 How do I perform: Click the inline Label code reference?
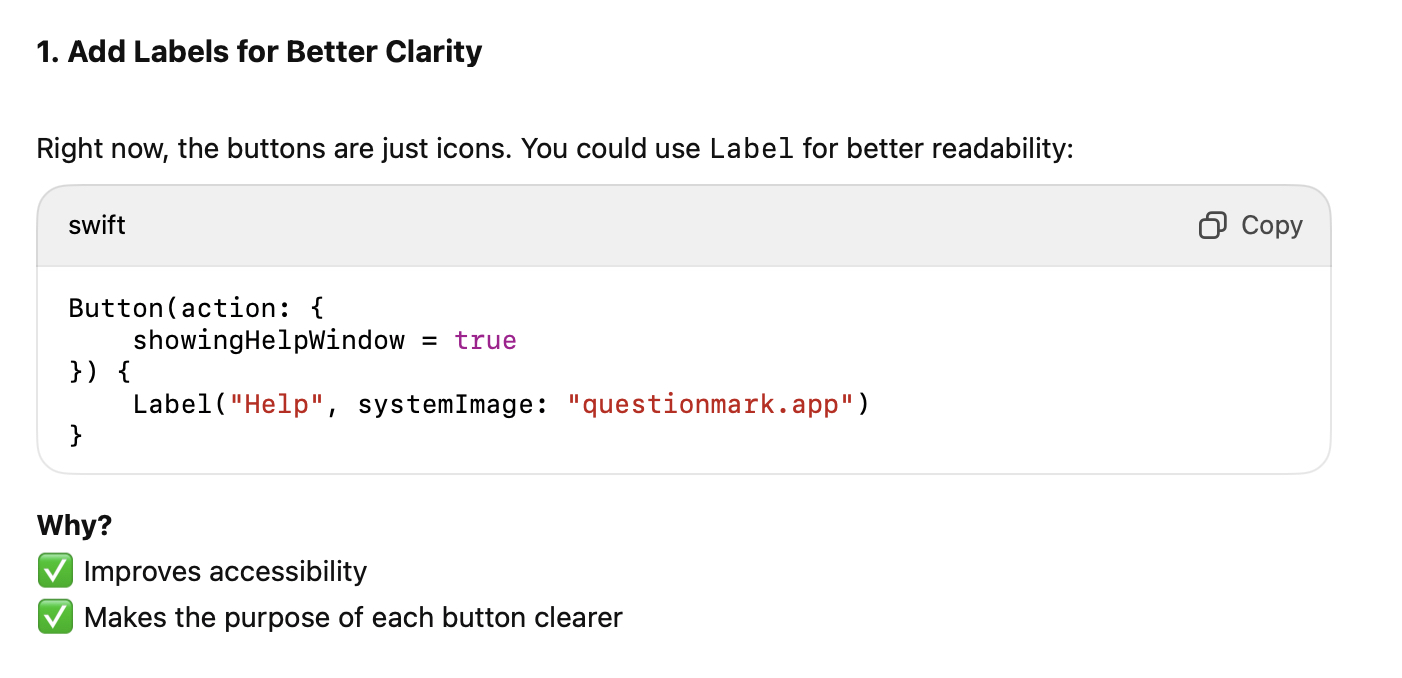coord(753,148)
